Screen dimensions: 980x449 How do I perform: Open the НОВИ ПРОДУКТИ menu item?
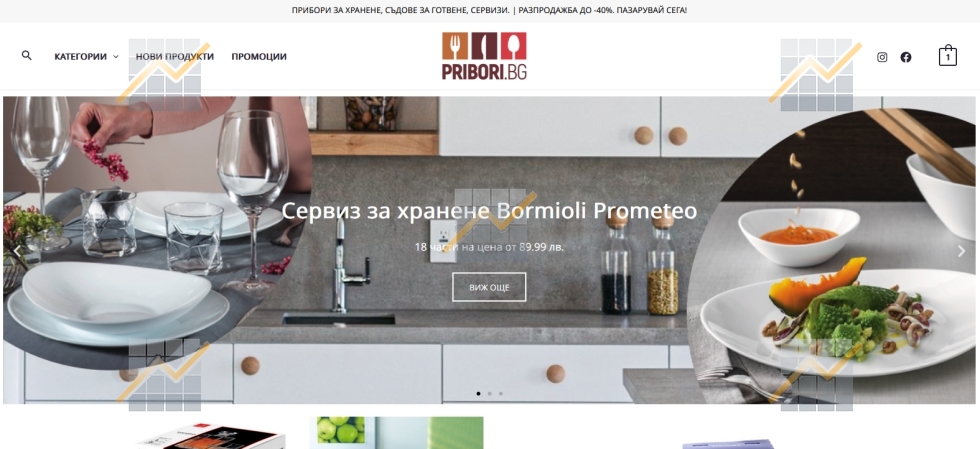(174, 56)
